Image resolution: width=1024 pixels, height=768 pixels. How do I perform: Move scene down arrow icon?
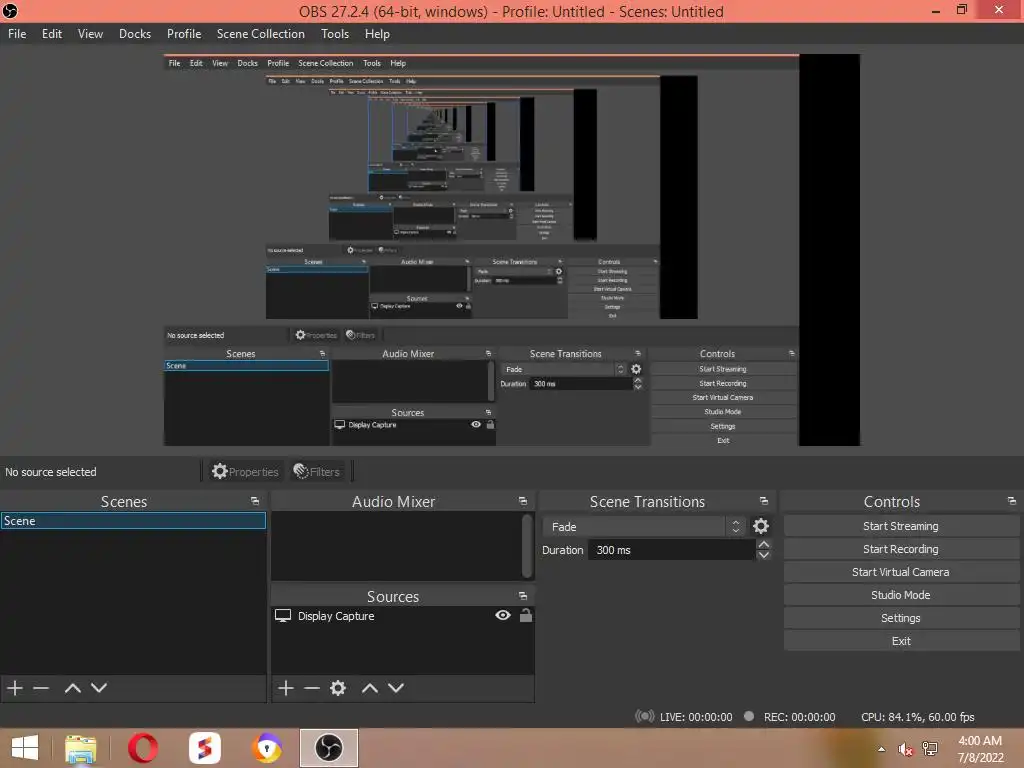pyautogui.click(x=99, y=688)
